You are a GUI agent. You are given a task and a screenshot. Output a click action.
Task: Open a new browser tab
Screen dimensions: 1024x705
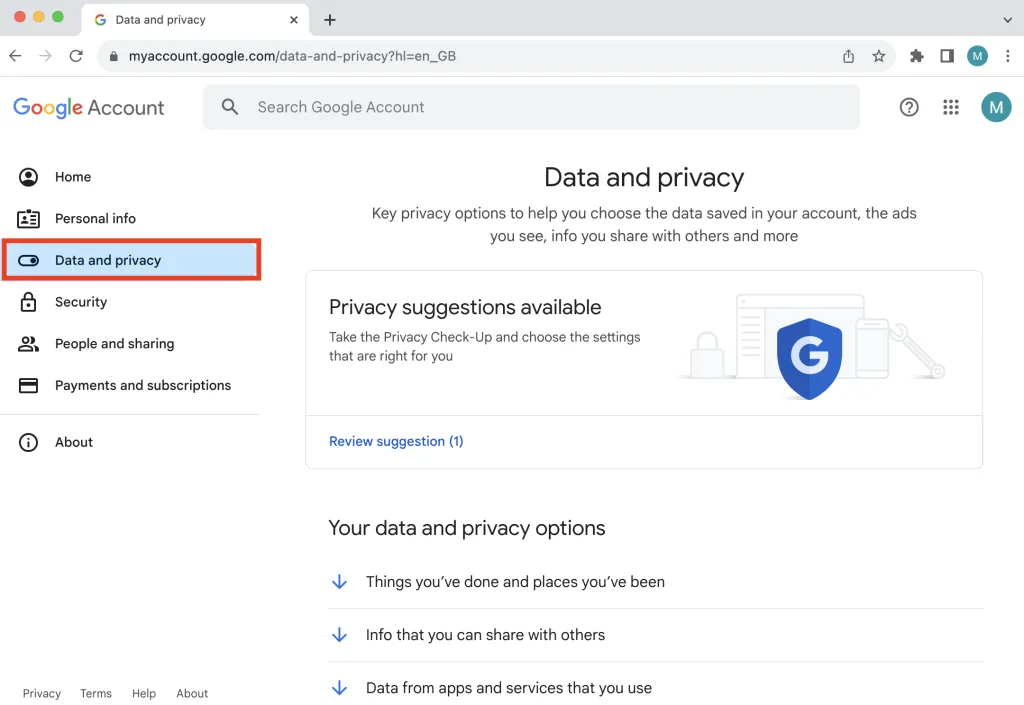tap(330, 19)
